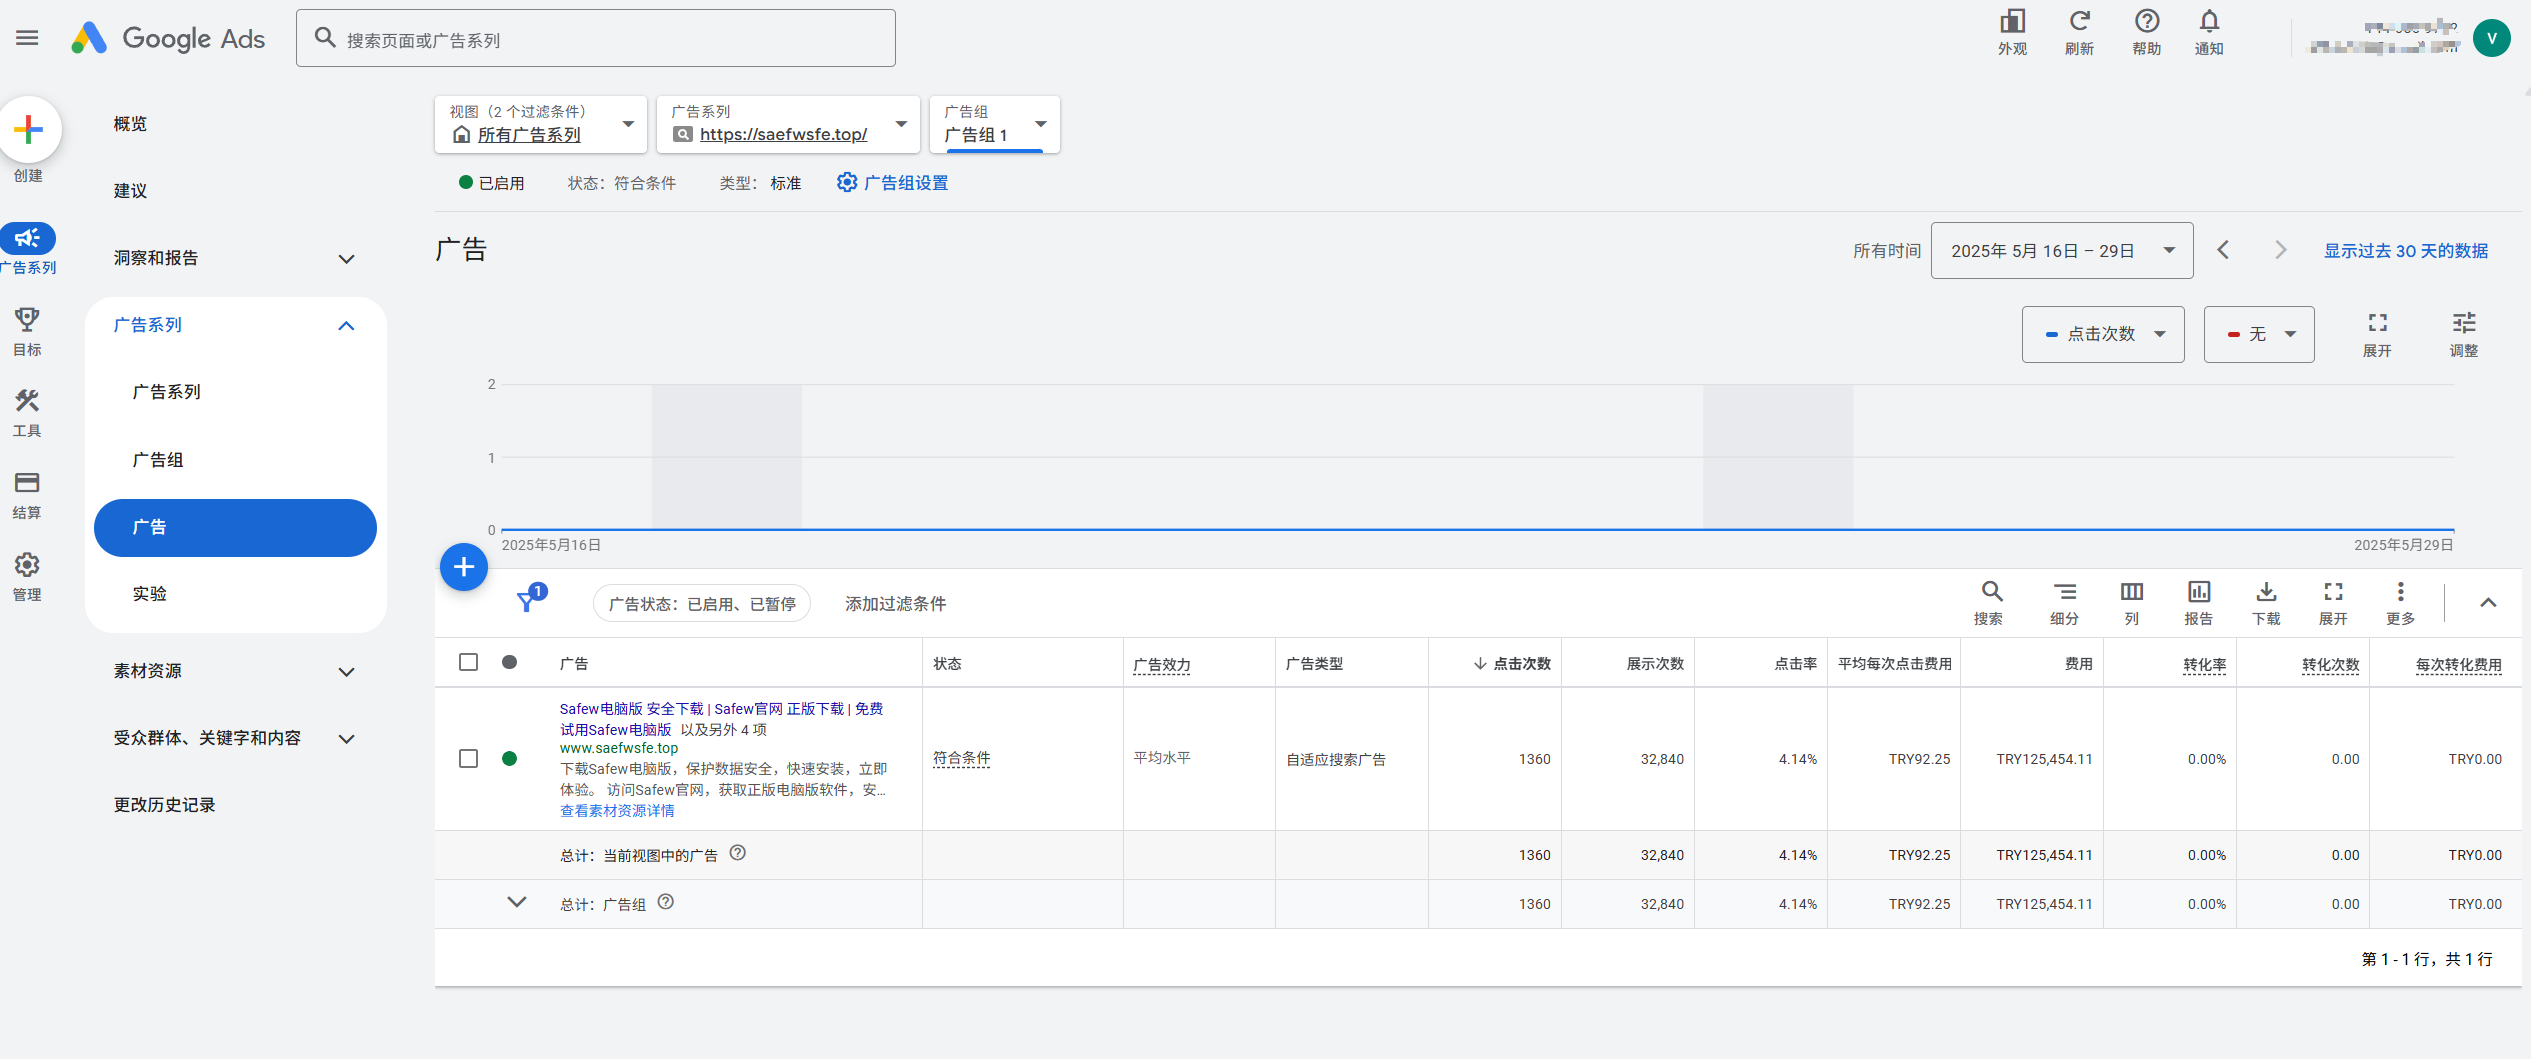Select 广告系列 submenu item
Screen dimensions: 2531x1059
click(x=166, y=392)
